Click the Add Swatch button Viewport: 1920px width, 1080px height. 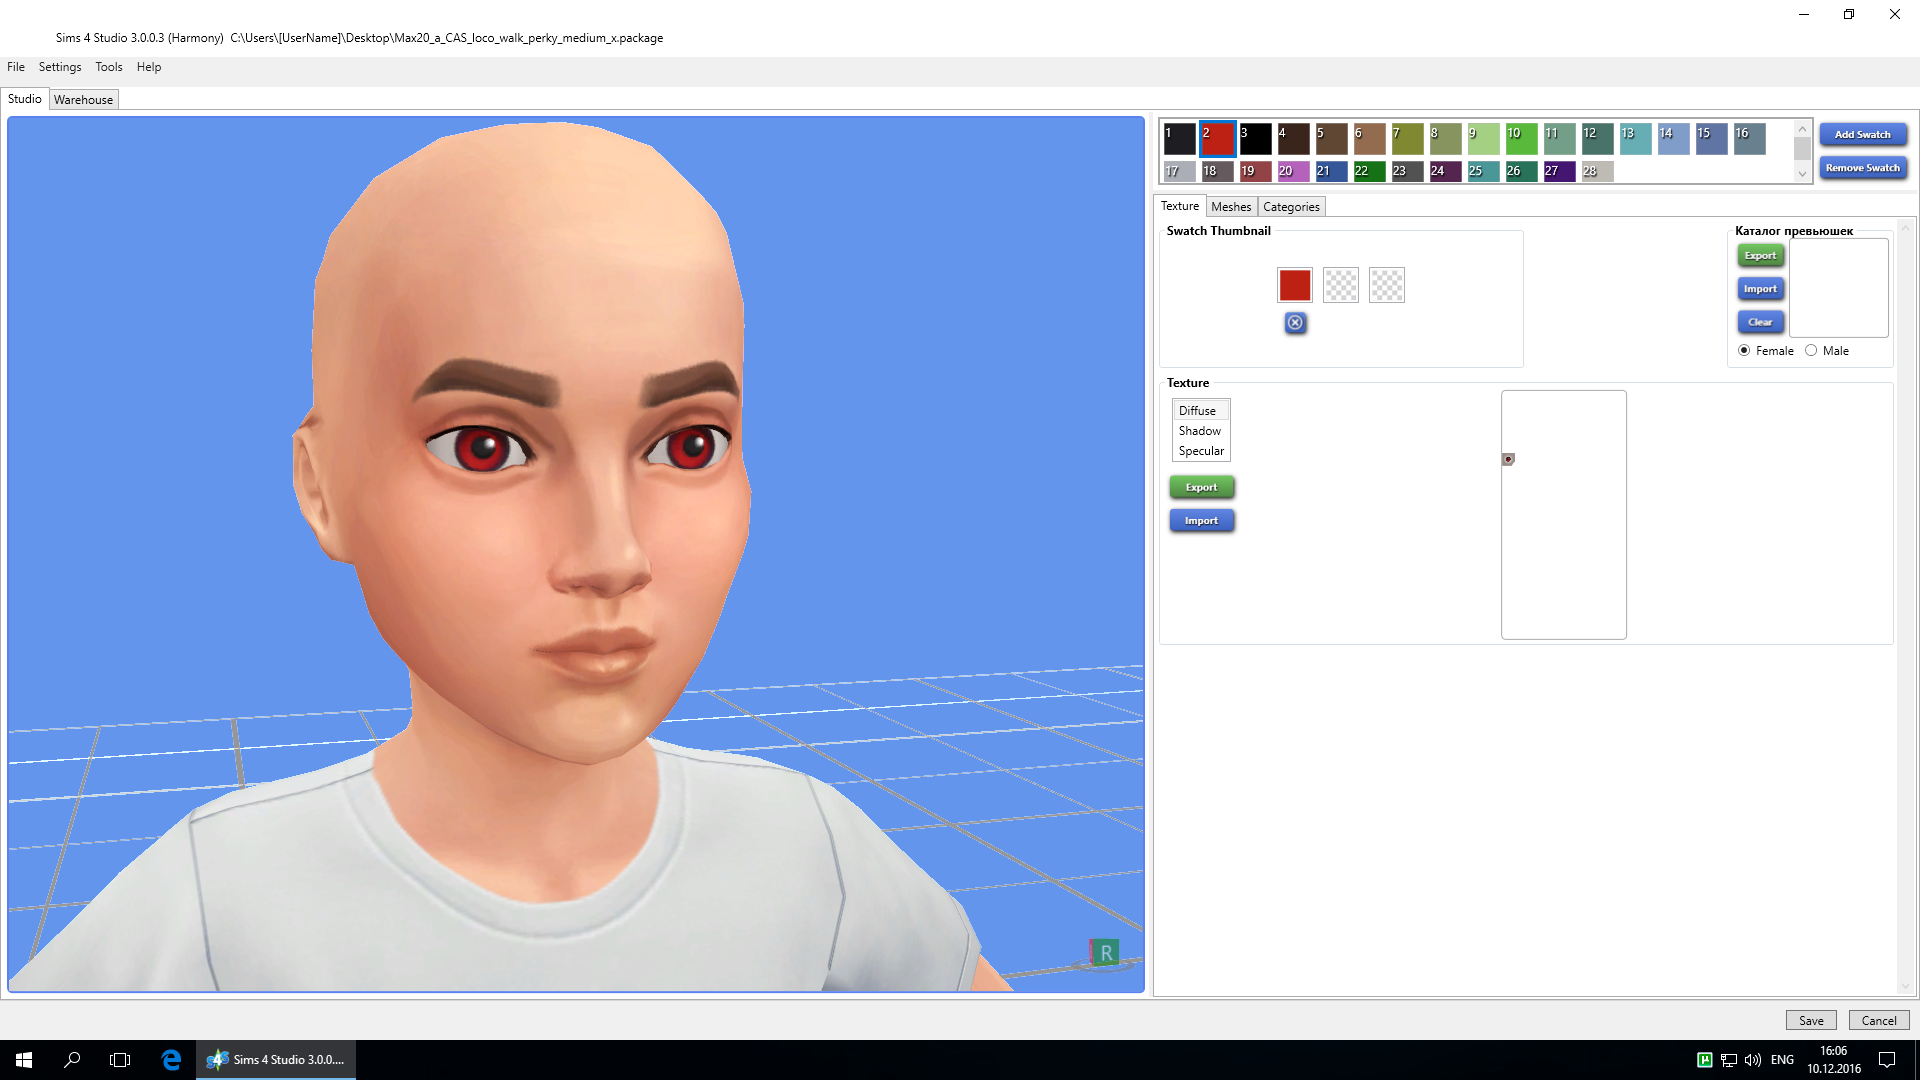click(x=1862, y=135)
